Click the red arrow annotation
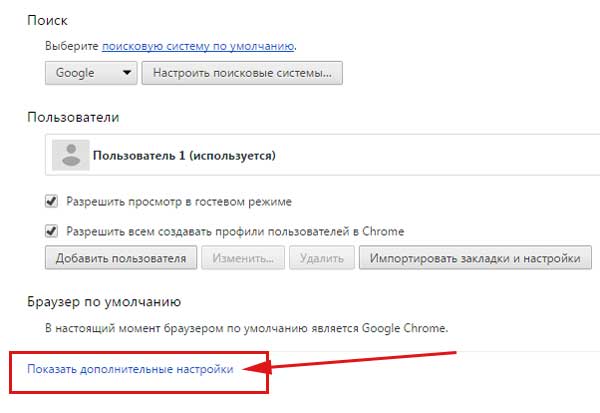 click(360, 363)
